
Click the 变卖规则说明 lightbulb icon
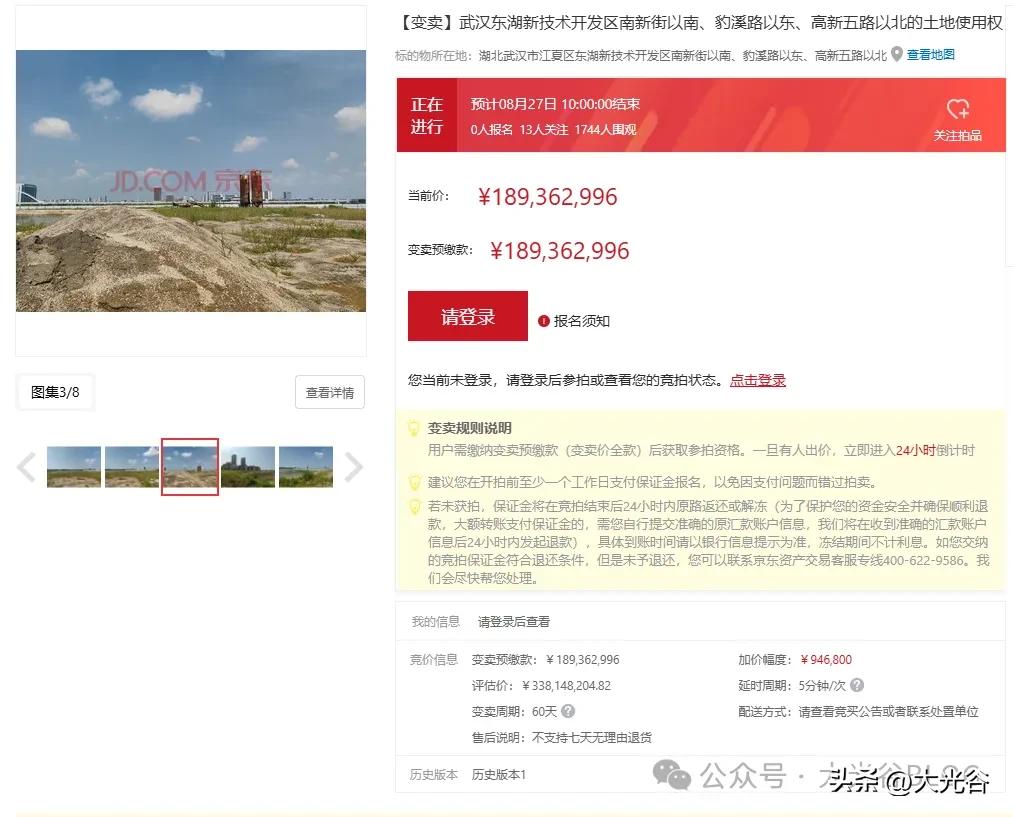[x=413, y=428]
